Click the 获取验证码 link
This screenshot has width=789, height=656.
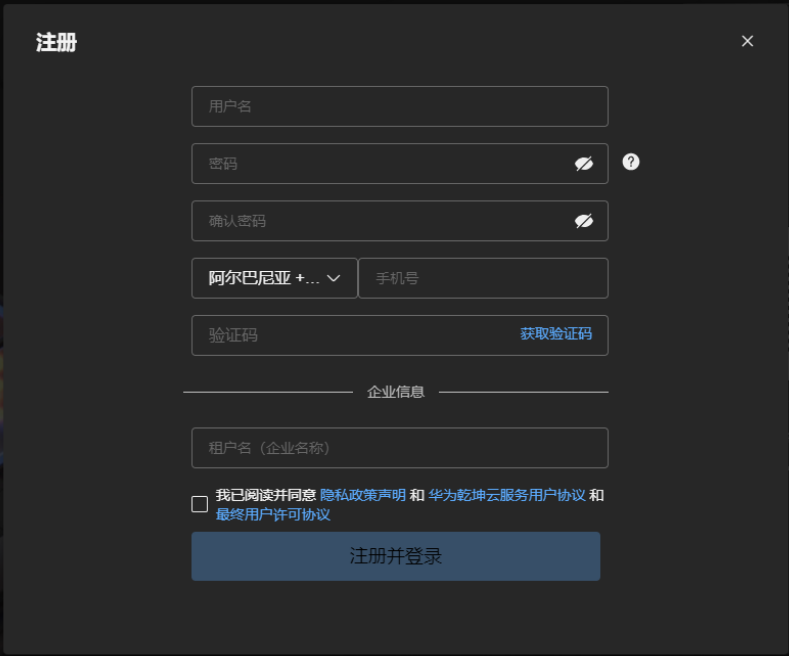tap(556, 334)
